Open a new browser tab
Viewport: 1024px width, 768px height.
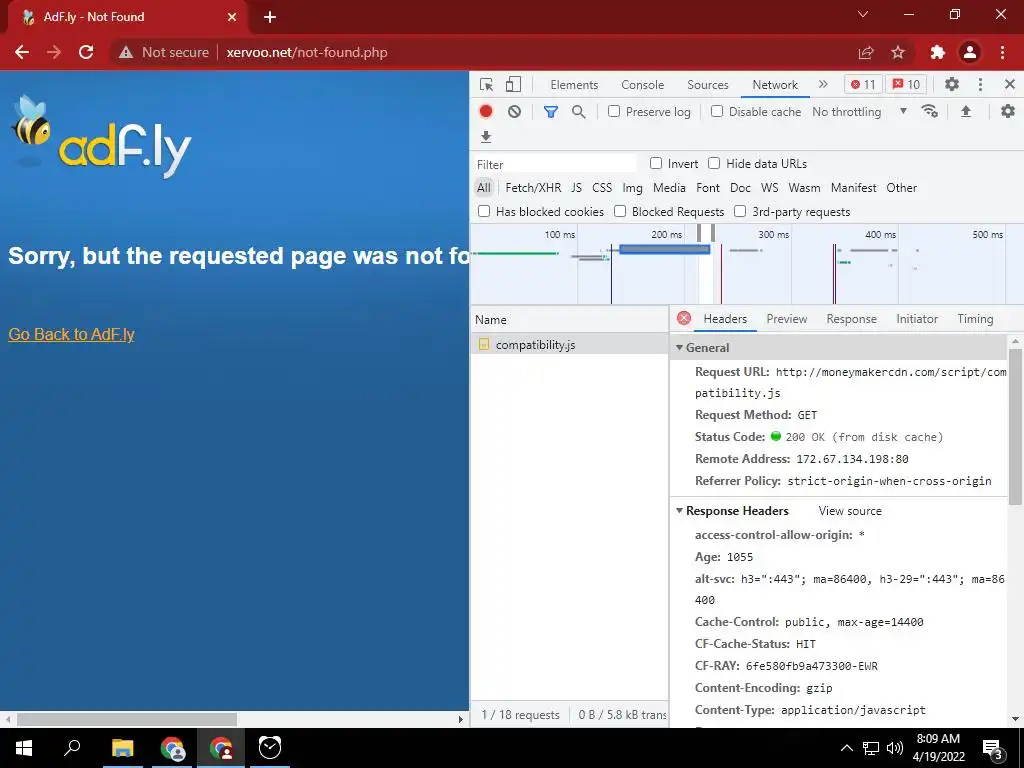tap(270, 17)
